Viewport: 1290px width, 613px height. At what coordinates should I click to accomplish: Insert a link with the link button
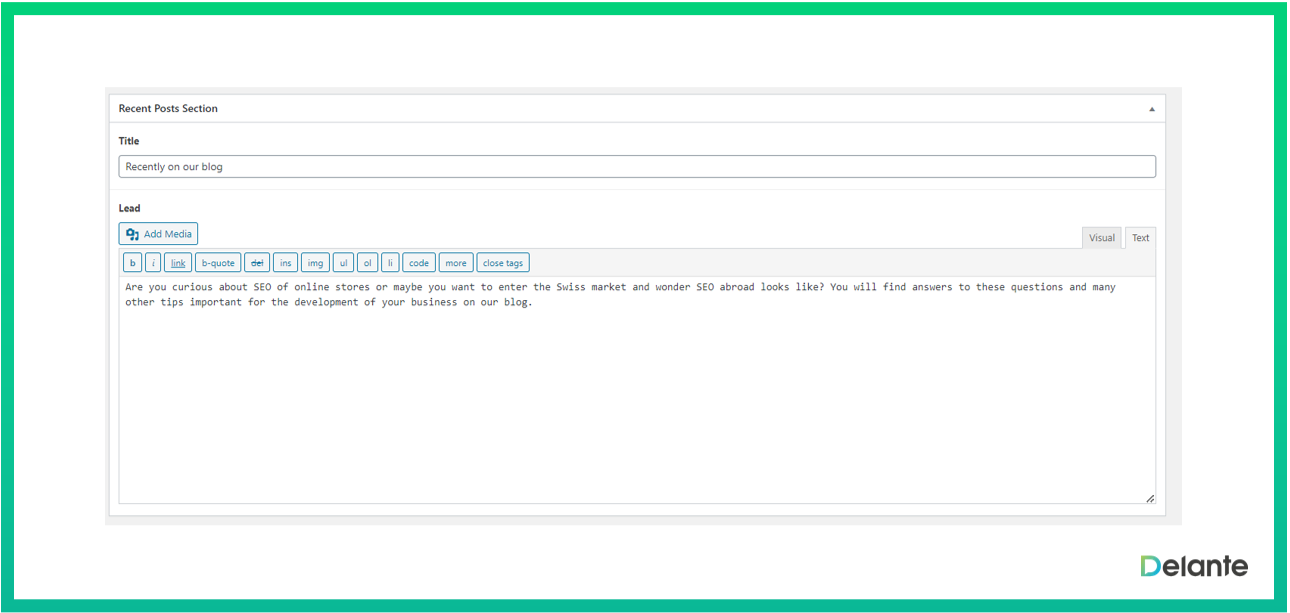tap(178, 263)
